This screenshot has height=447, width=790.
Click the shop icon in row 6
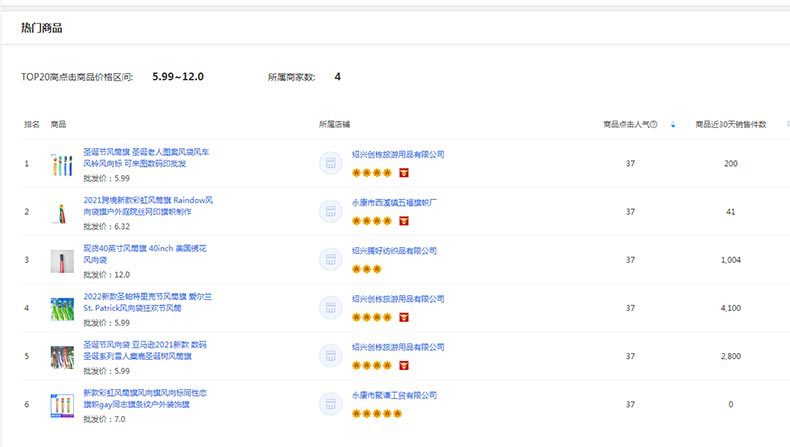331,404
